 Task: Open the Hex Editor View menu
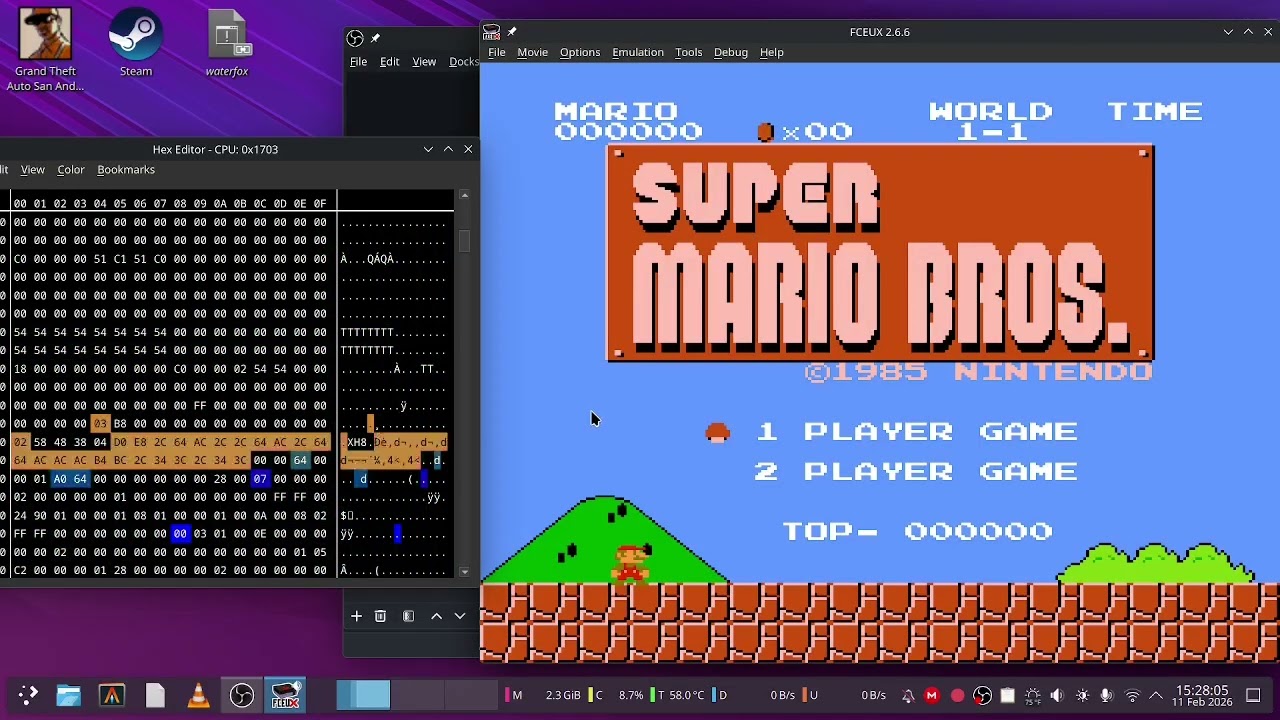[x=33, y=170]
